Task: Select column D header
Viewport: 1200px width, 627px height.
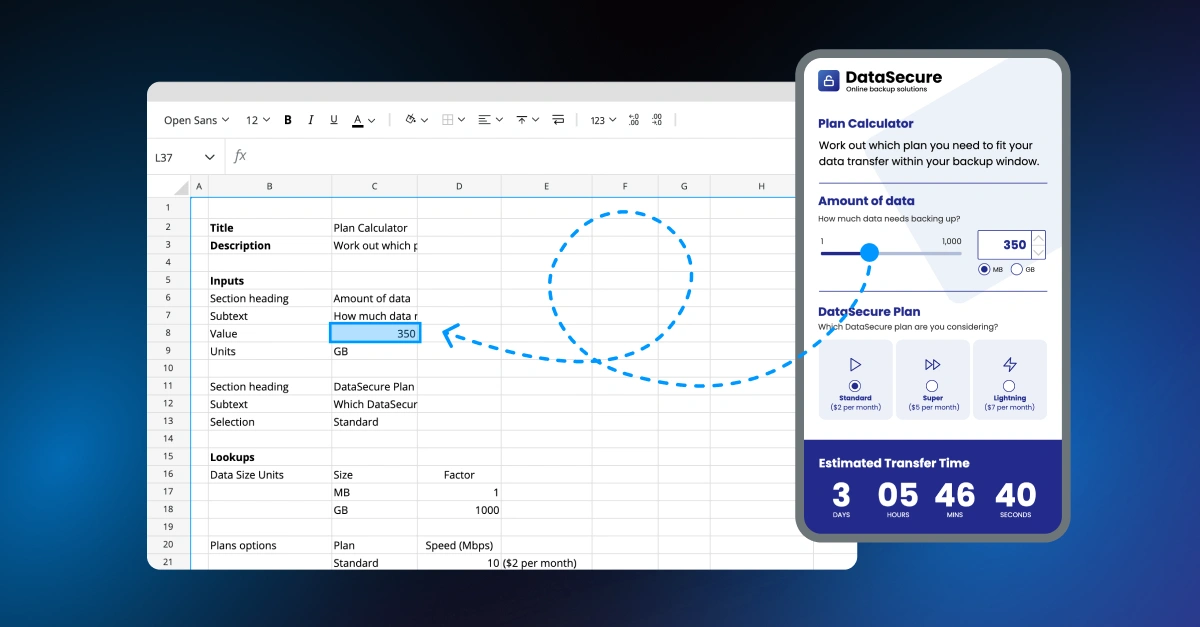Action: (459, 186)
